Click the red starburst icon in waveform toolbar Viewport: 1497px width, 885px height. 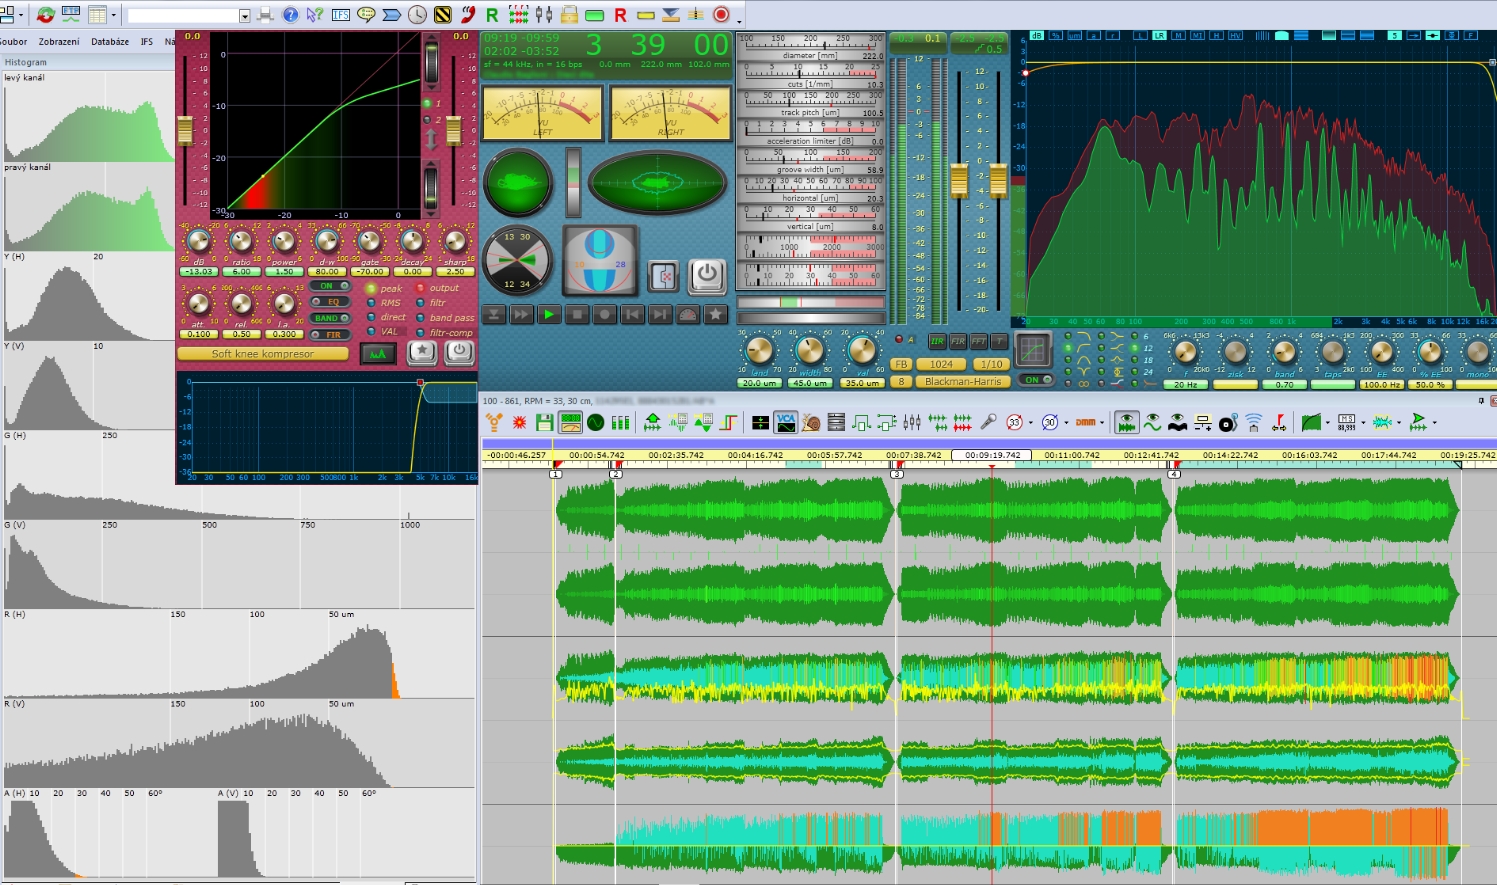[519, 422]
